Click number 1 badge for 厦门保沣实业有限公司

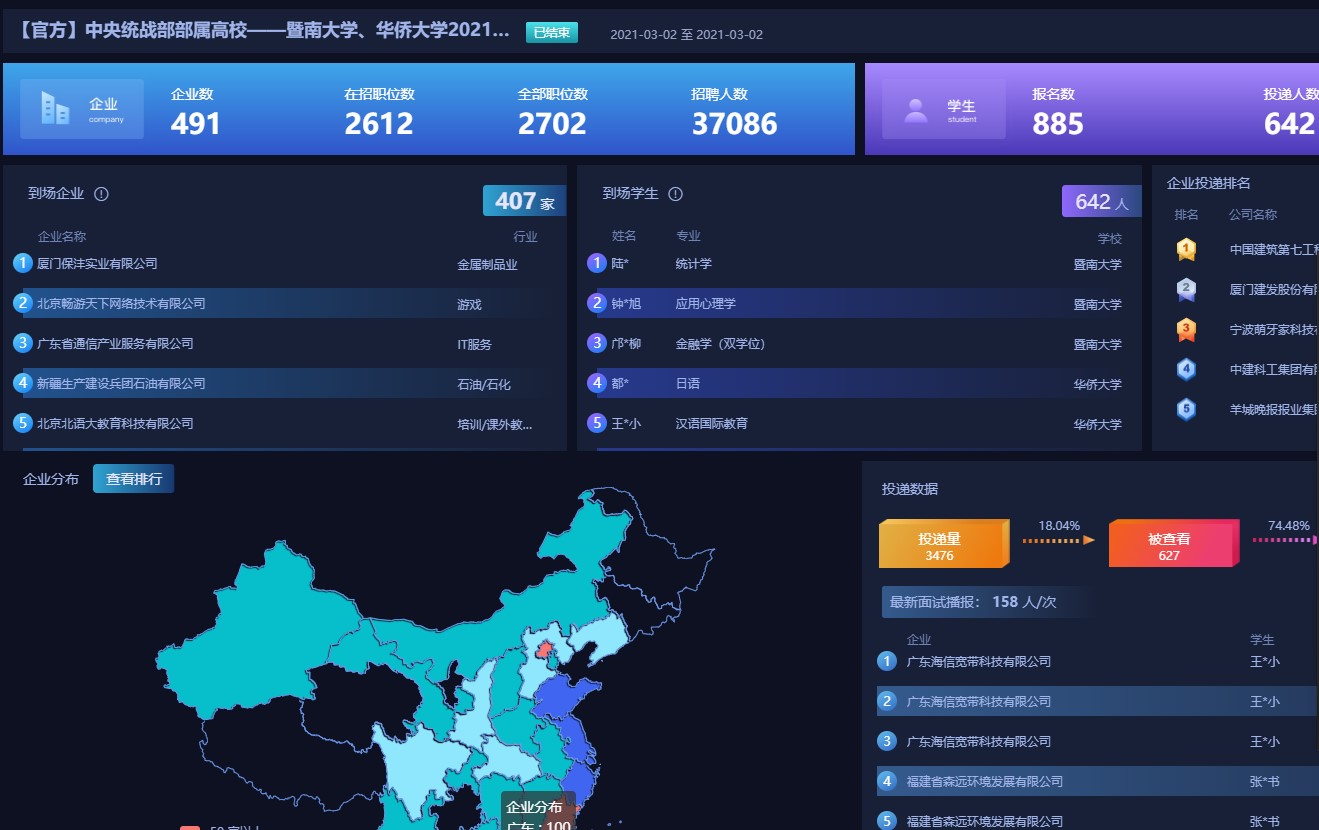(23, 263)
